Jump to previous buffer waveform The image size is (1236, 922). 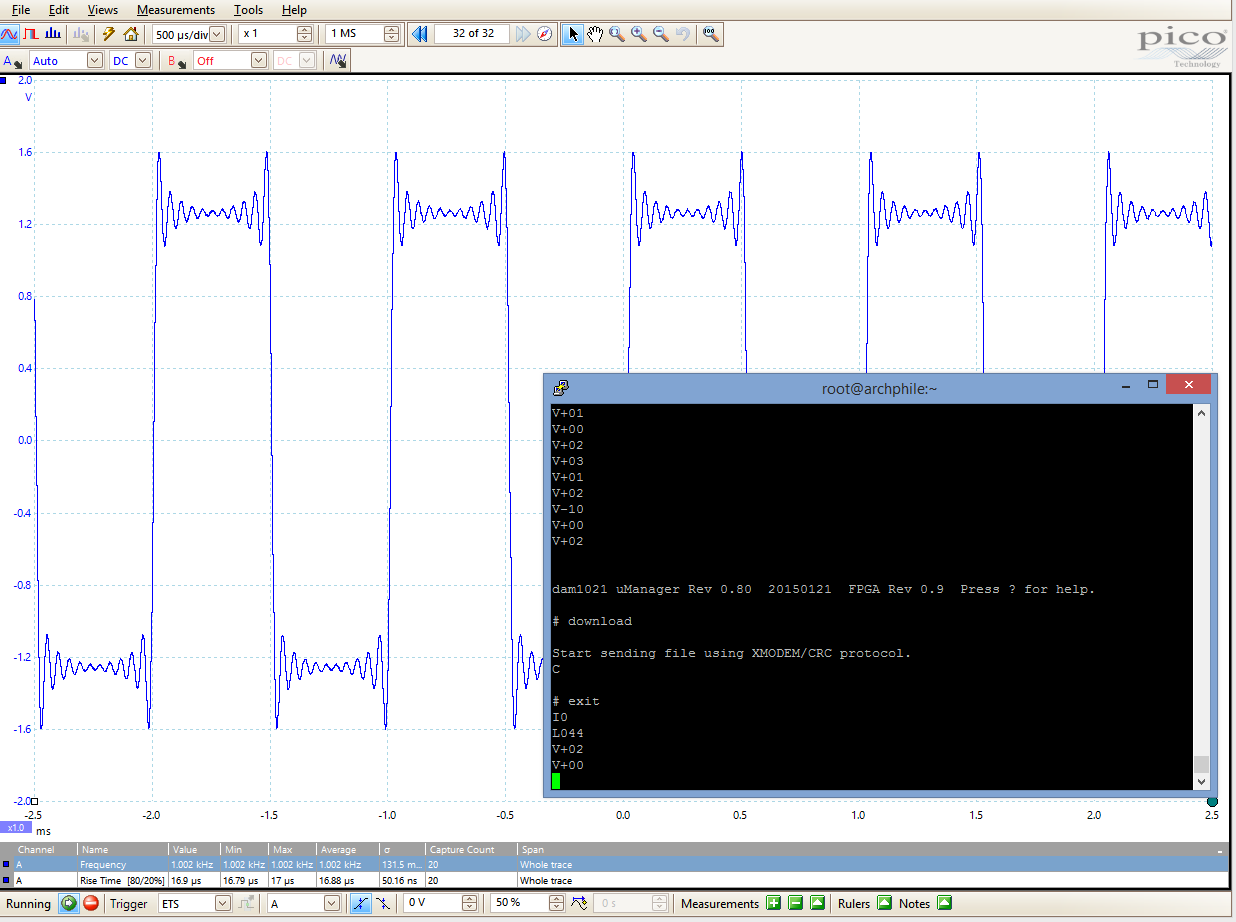pyautogui.click(x=421, y=34)
